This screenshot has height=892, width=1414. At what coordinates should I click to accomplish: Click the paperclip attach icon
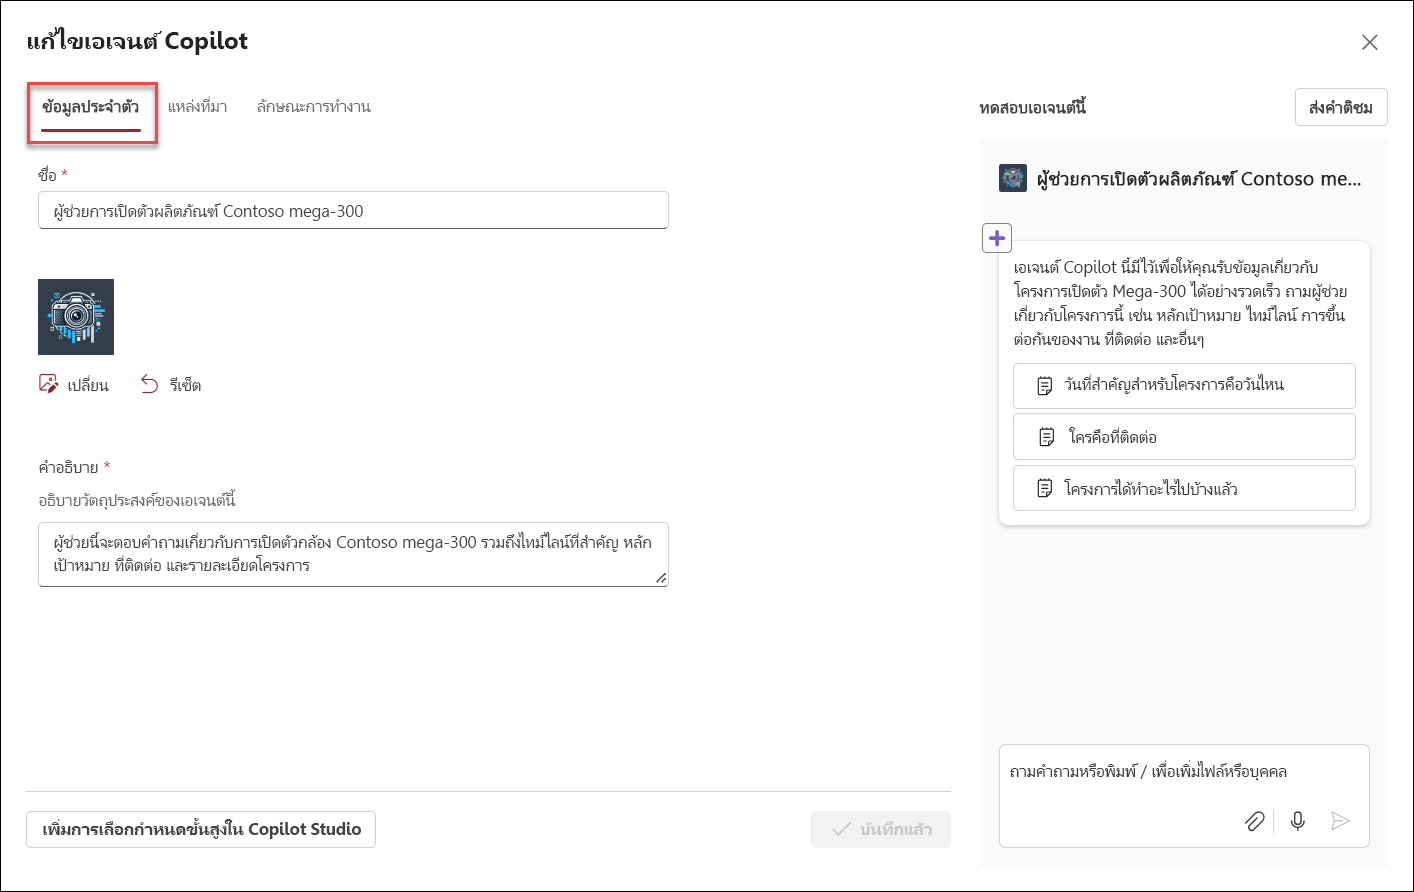click(x=1254, y=821)
